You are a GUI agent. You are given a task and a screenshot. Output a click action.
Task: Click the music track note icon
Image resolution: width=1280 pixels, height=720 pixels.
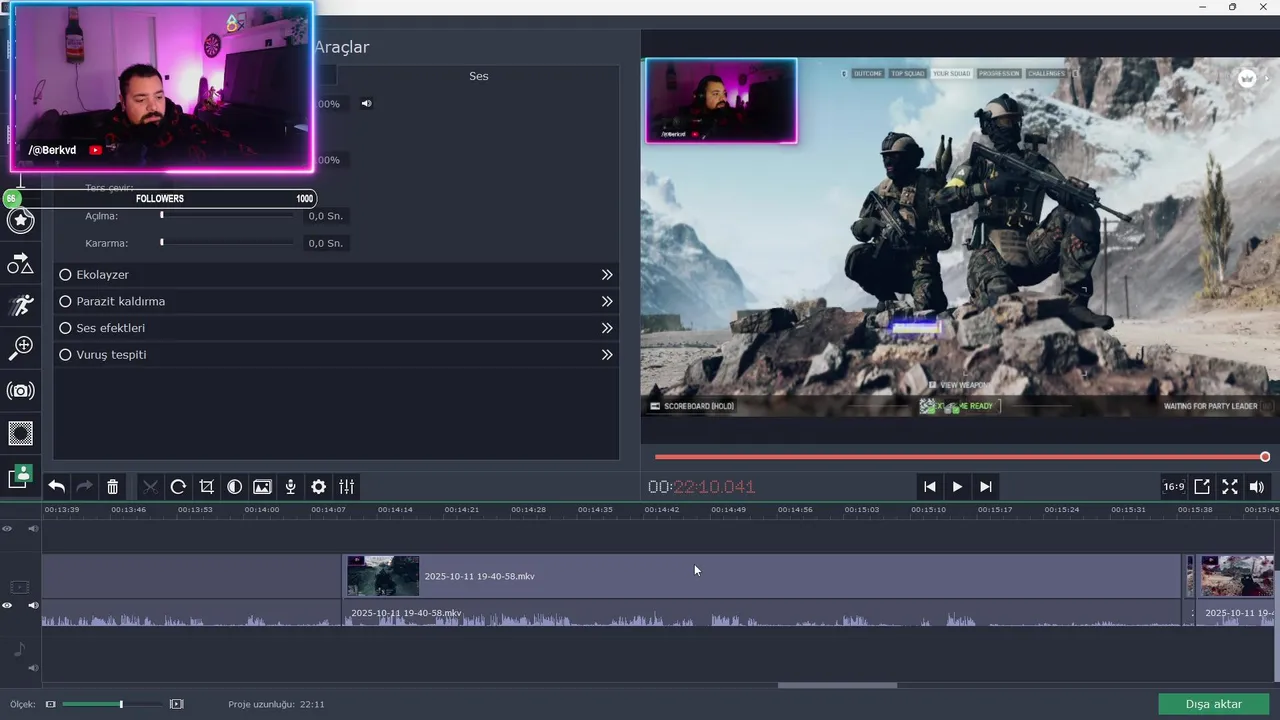(20, 650)
